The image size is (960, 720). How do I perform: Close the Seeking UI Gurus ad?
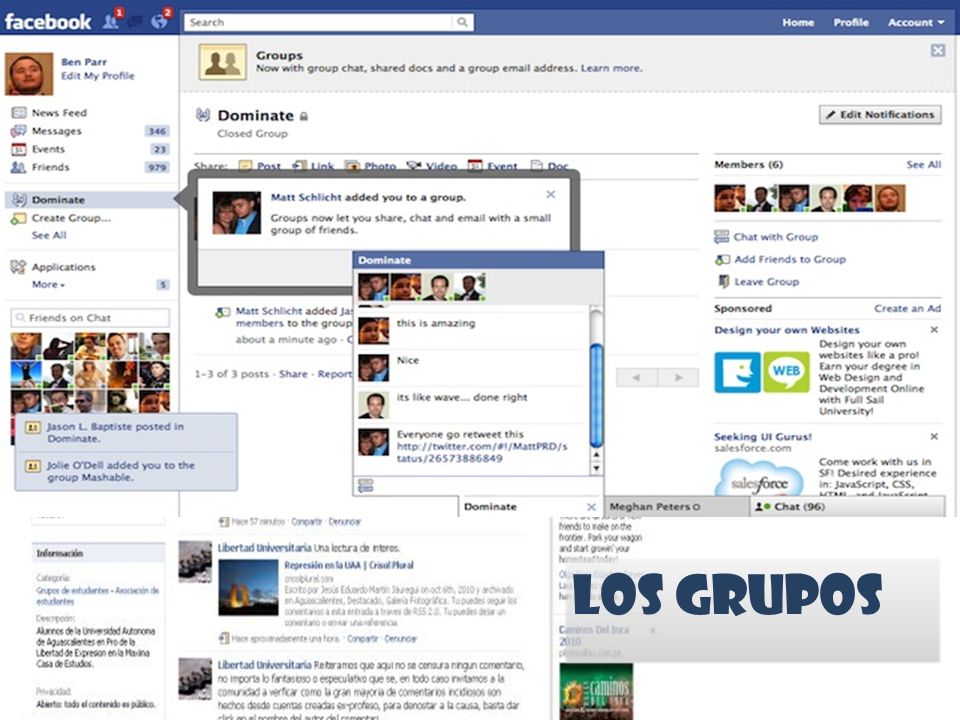(934, 437)
